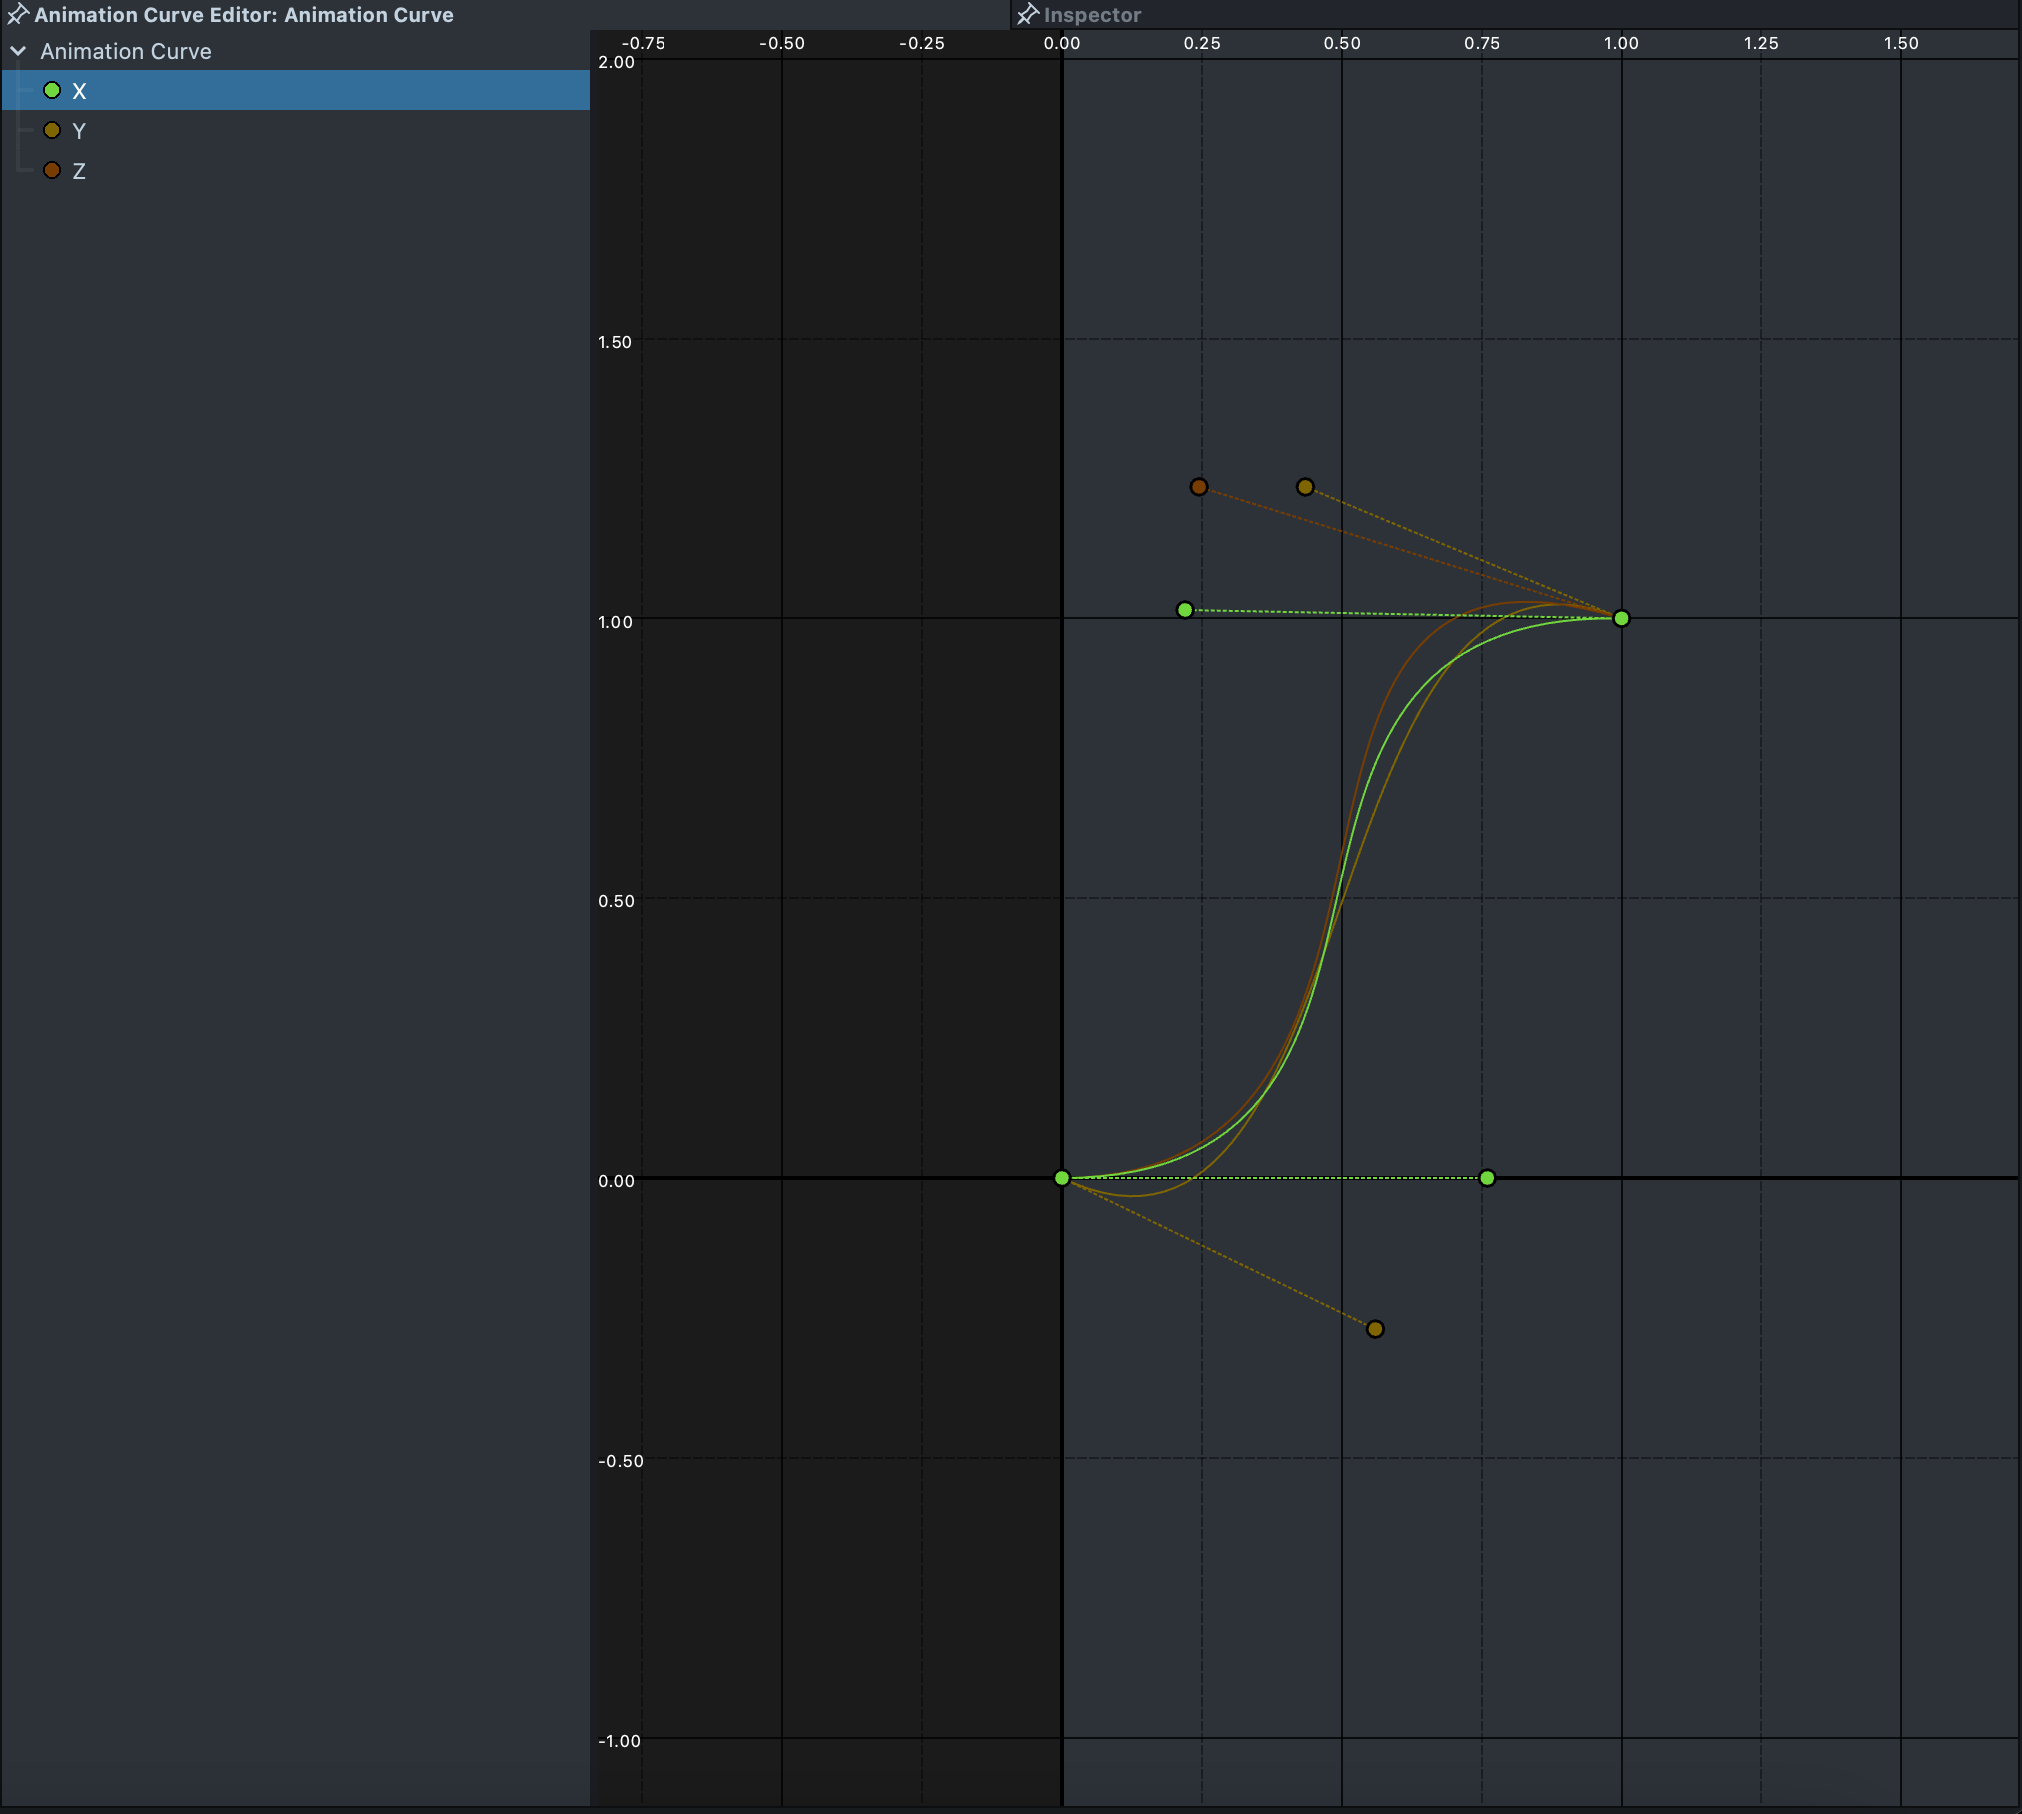Viewport: 2022px width, 1814px height.
Task: Select the green keyframe at the origin
Action: coord(1062,1178)
